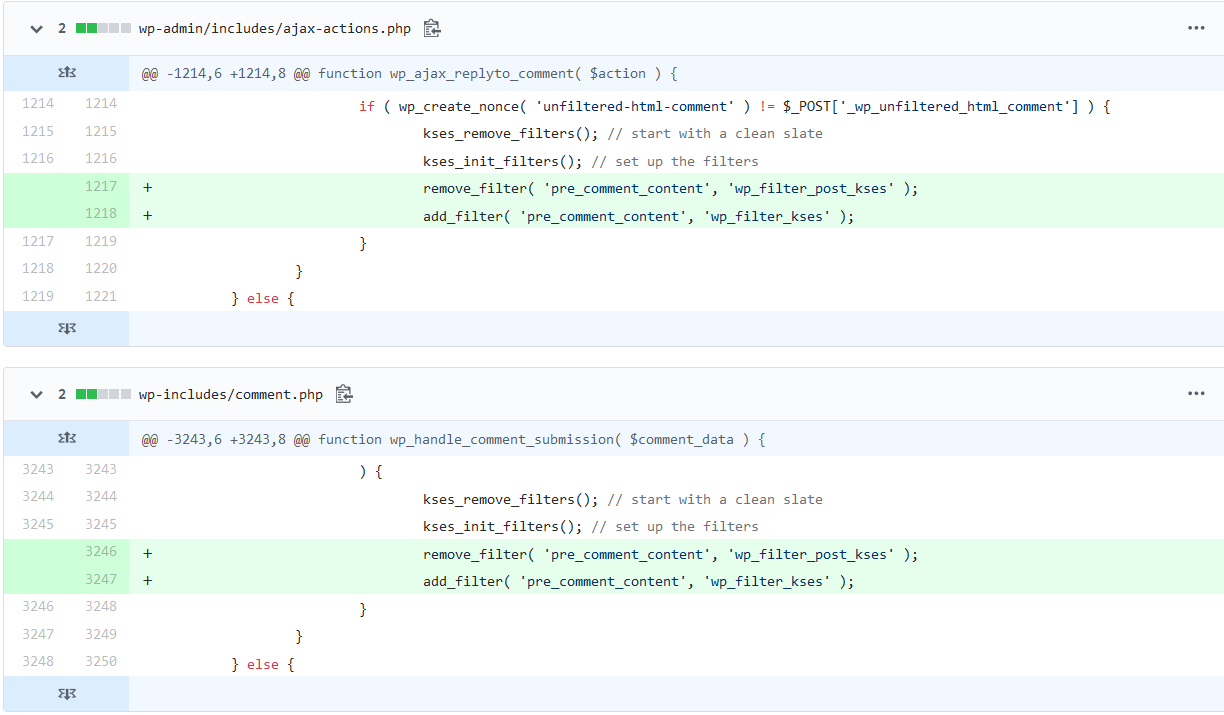Image resolution: width=1224 pixels, height=715 pixels.
Task: Click remove_filter code on line 3246
Action: (x=670, y=555)
